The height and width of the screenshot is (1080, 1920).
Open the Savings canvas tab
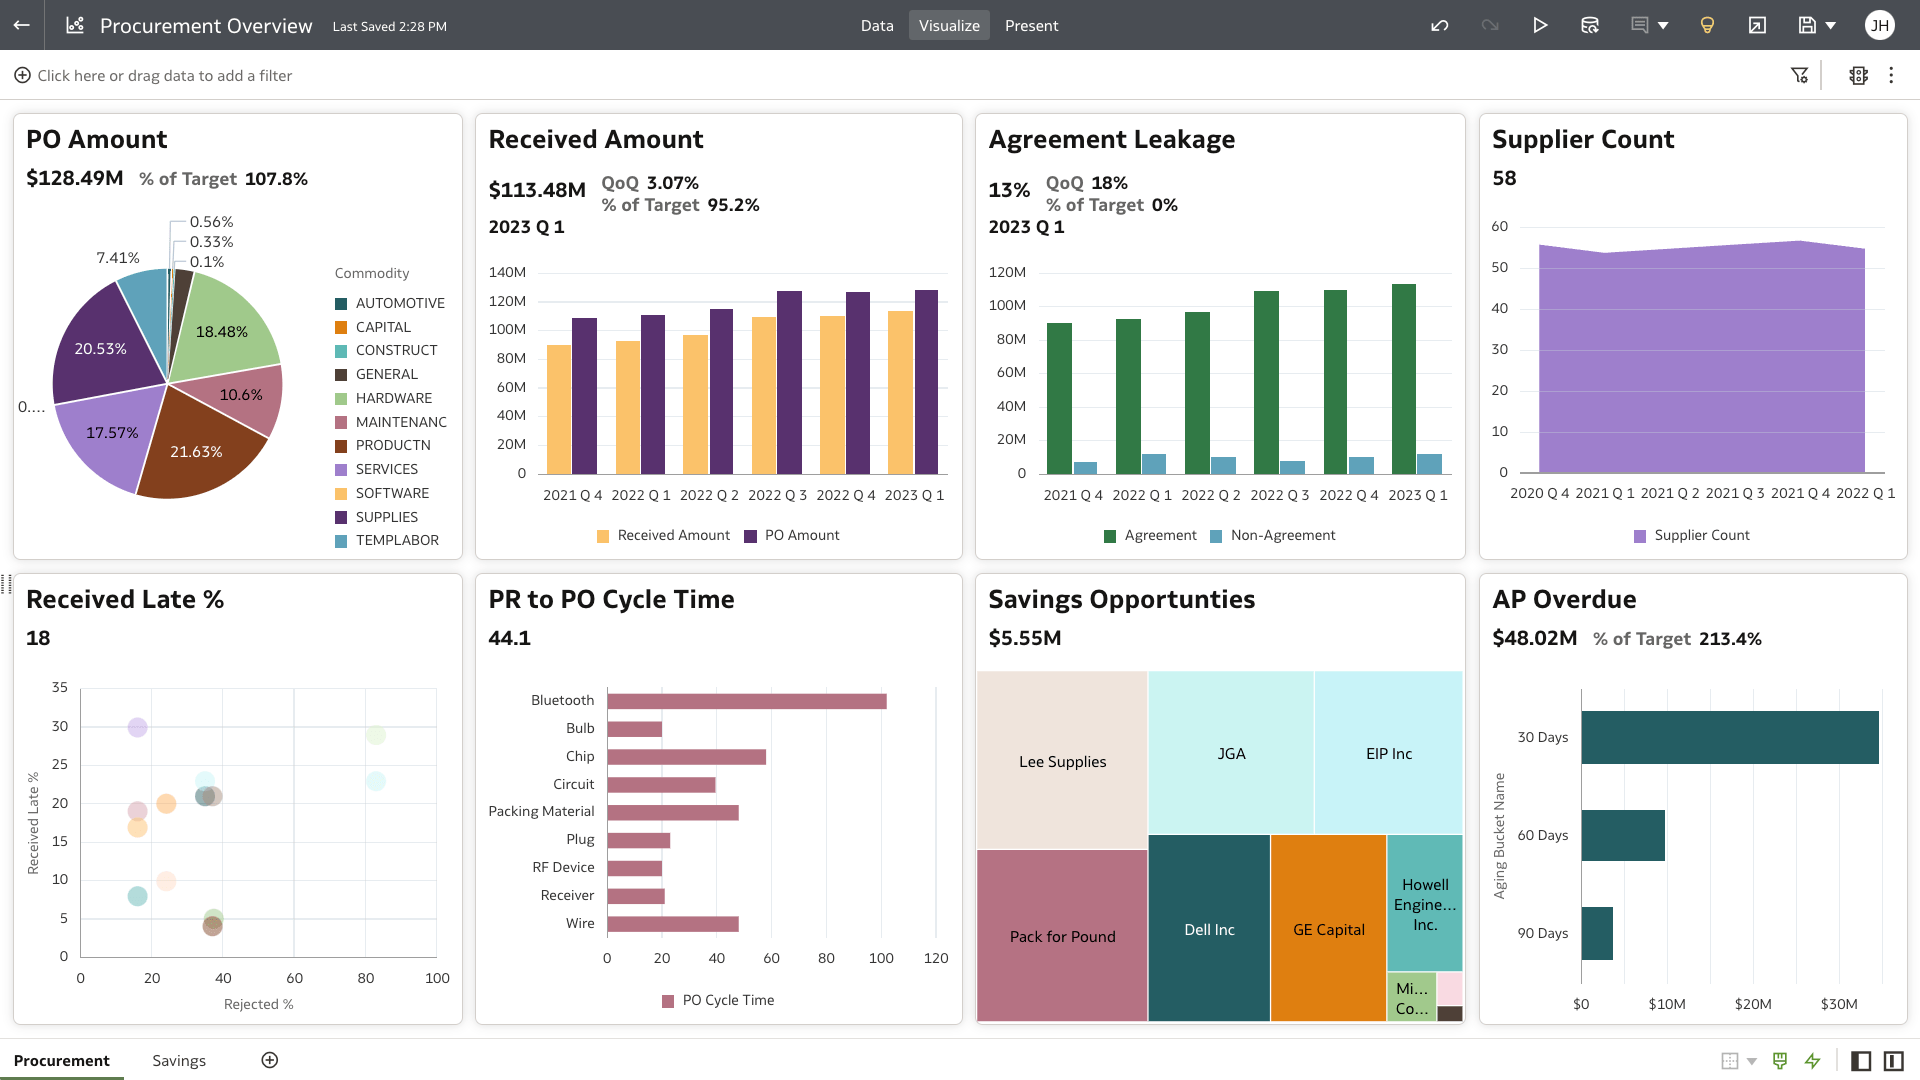(x=179, y=1060)
